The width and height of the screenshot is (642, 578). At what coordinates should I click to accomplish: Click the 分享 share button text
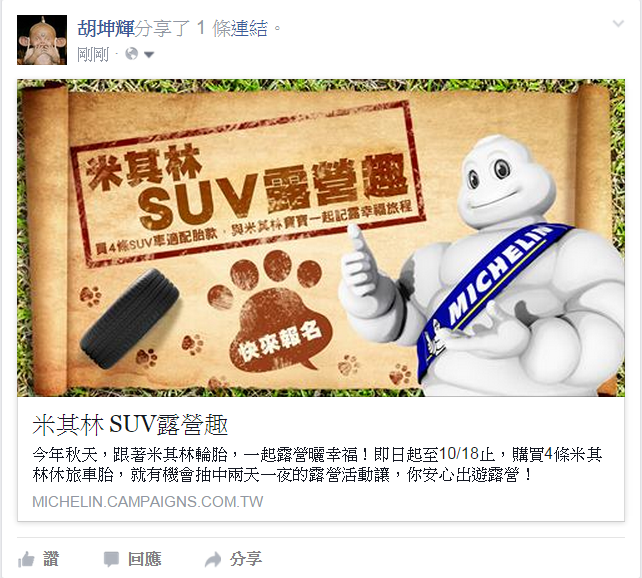pyautogui.click(x=246, y=559)
